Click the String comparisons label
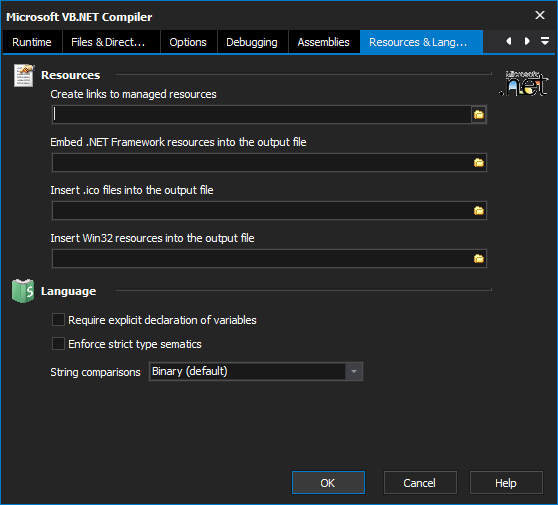The height and width of the screenshot is (505, 558). (95, 372)
